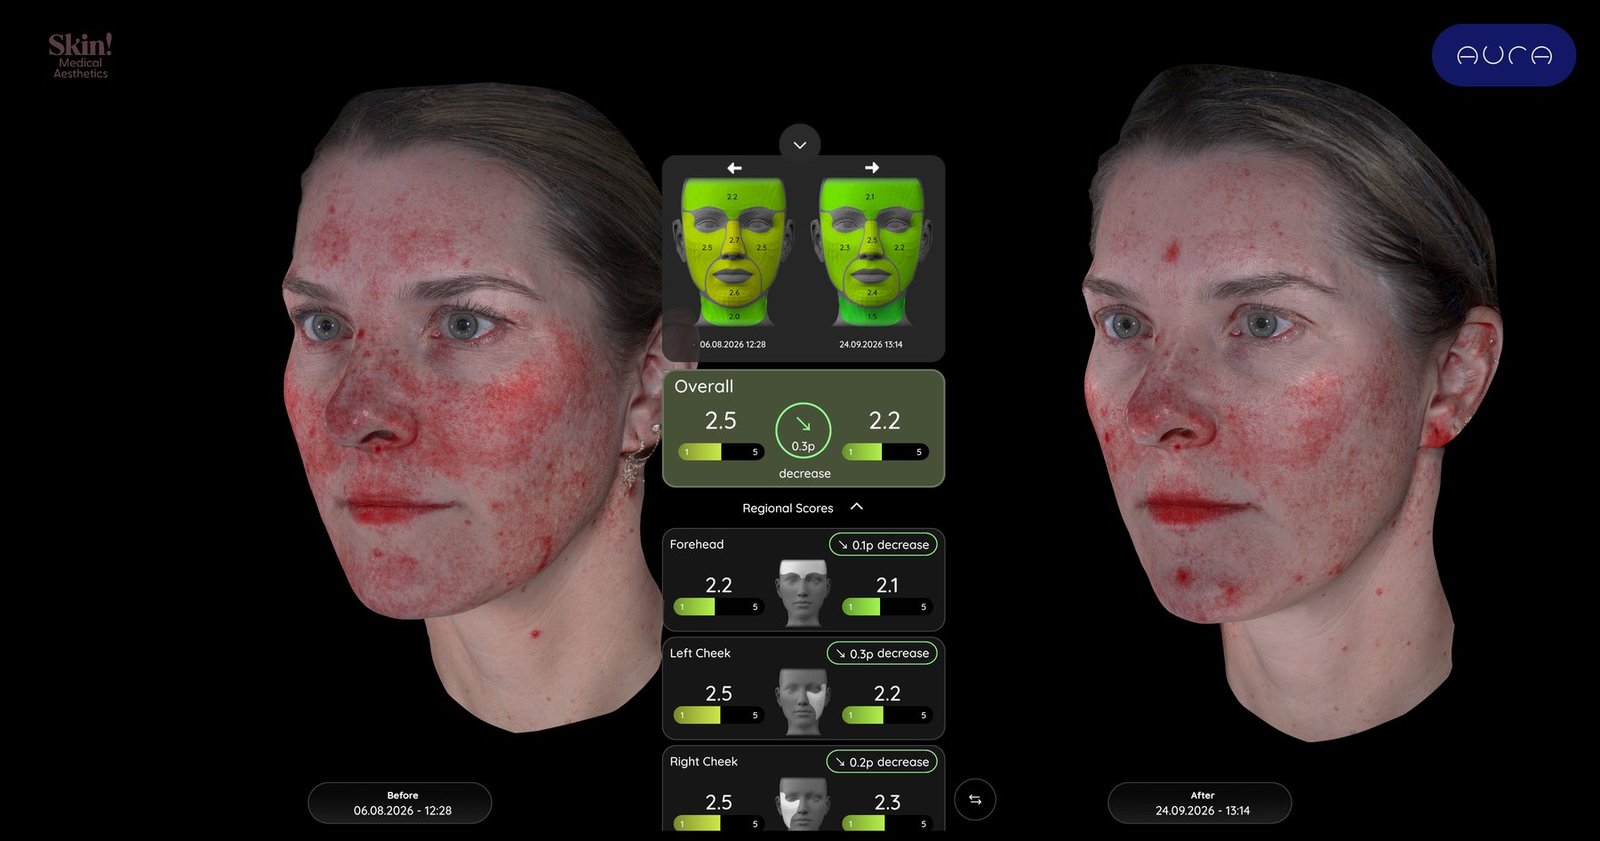Click the After 24.09.2026 date pill
Viewport: 1600px width, 841px height.
(x=1200, y=803)
